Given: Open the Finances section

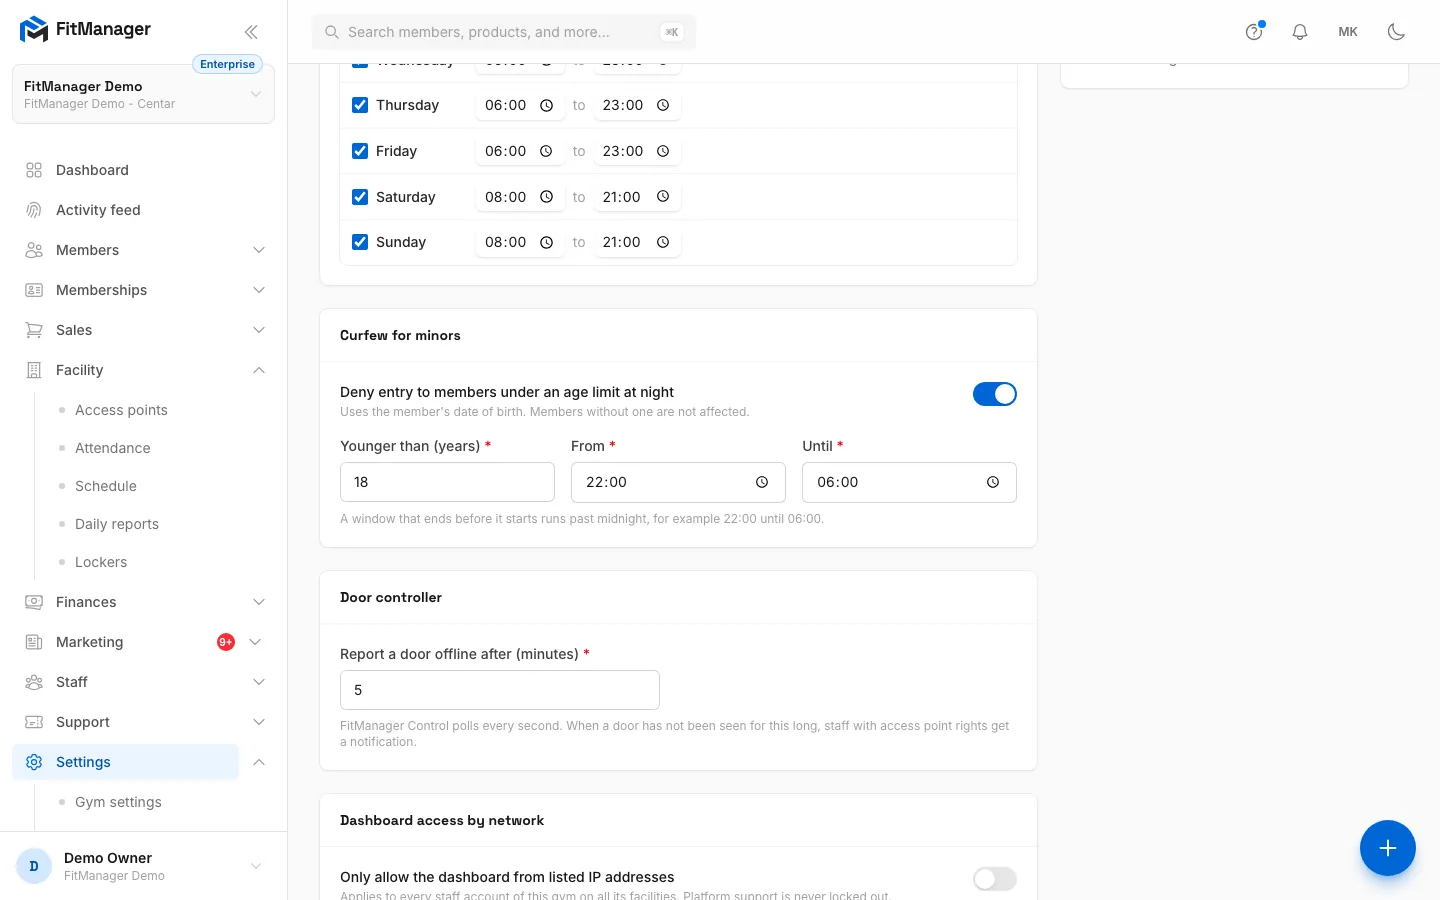Looking at the screenshot, I should tap(86, 602).
